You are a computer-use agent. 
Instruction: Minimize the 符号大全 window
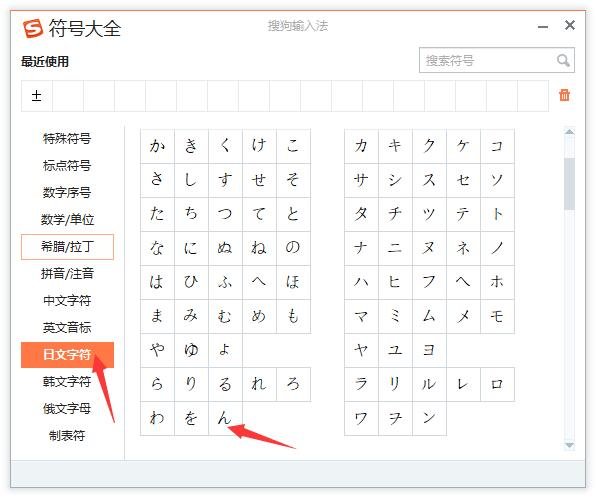click(543, 27)
